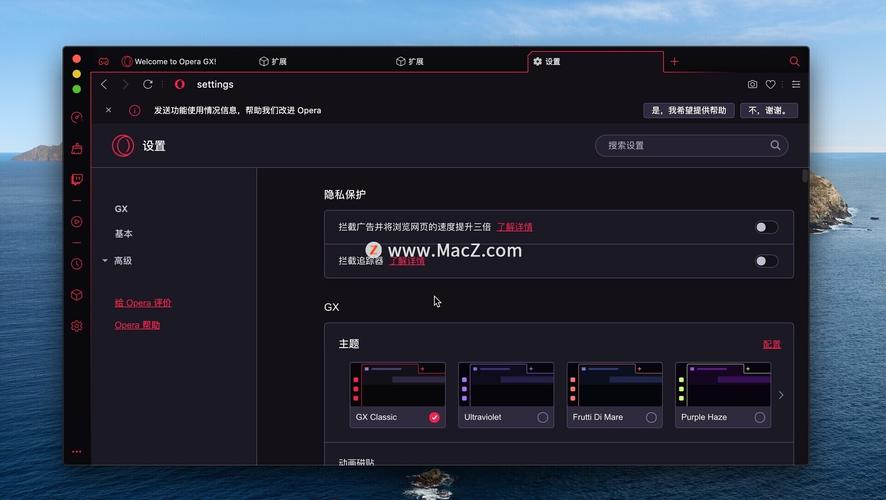The image size is (886, 500).
Task: Show more themes with right chevron
Action: tap(781, 395)
